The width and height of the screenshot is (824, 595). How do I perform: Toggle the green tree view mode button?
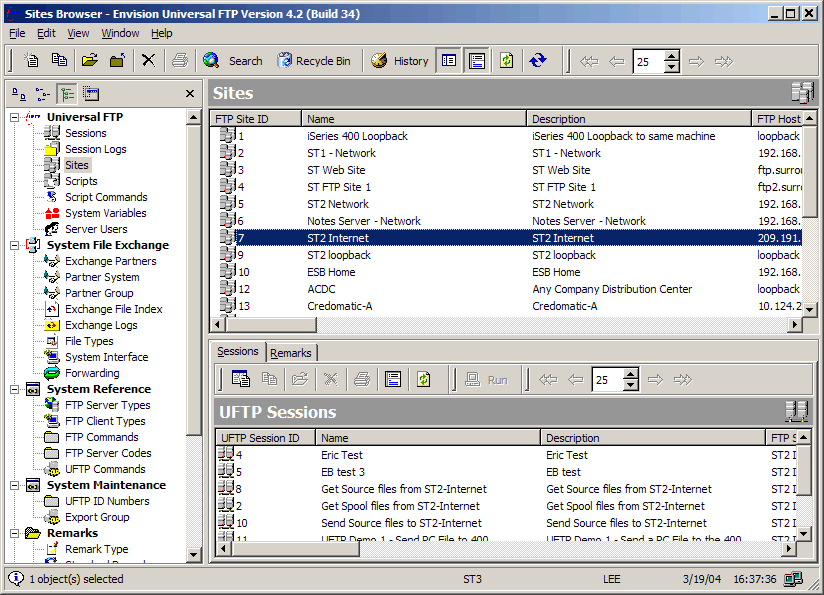[67, 94]
